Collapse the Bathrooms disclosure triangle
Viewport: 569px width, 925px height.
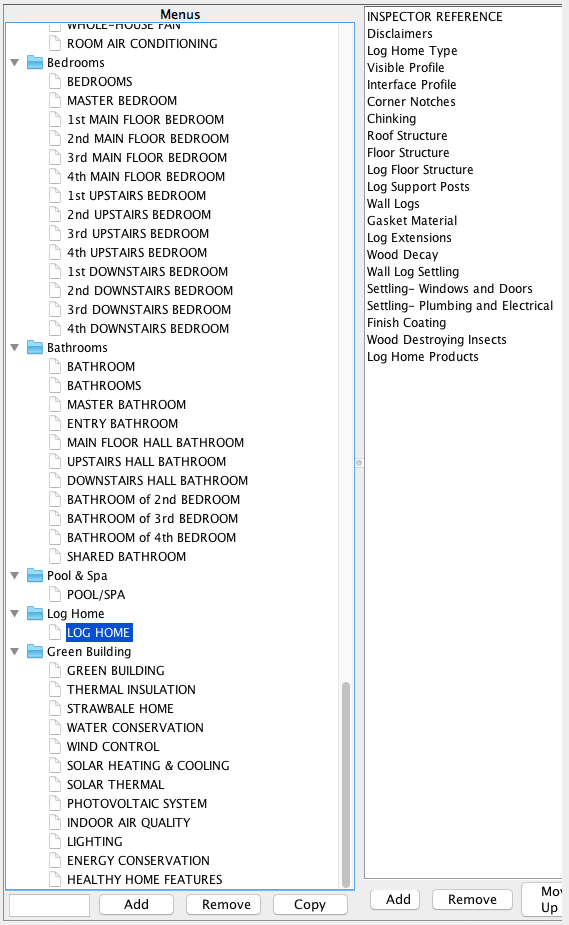click(15, 347)
